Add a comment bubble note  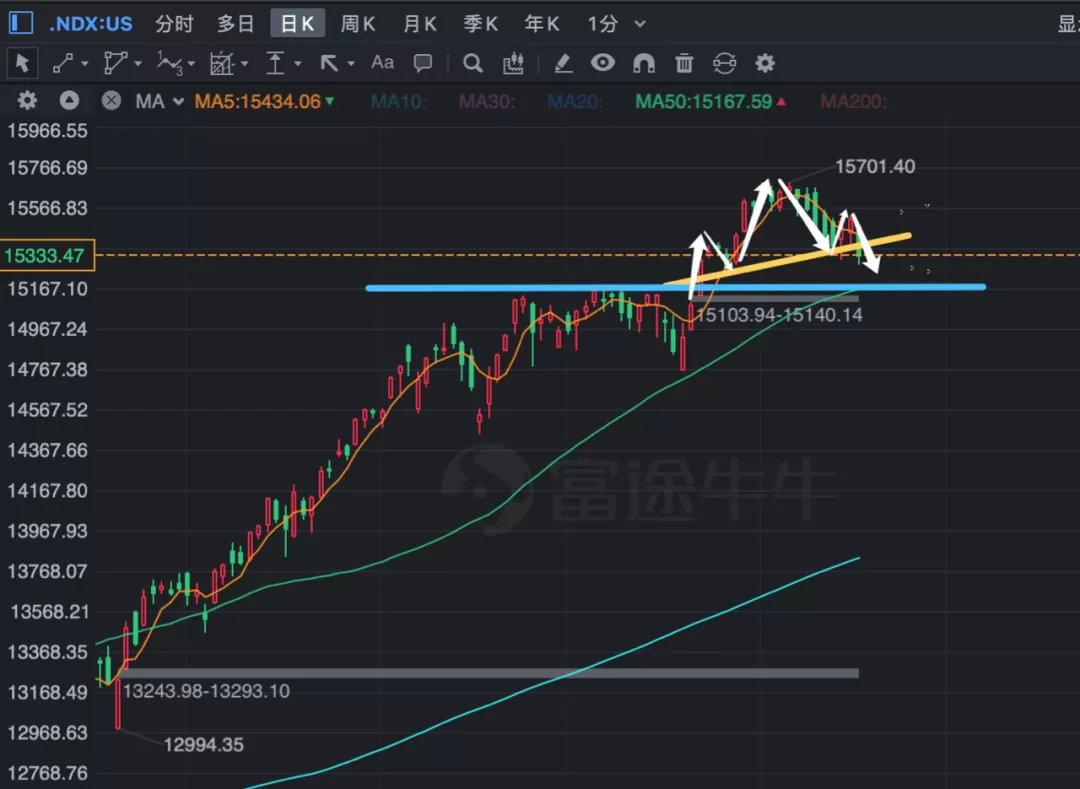(x=423, y=63)
